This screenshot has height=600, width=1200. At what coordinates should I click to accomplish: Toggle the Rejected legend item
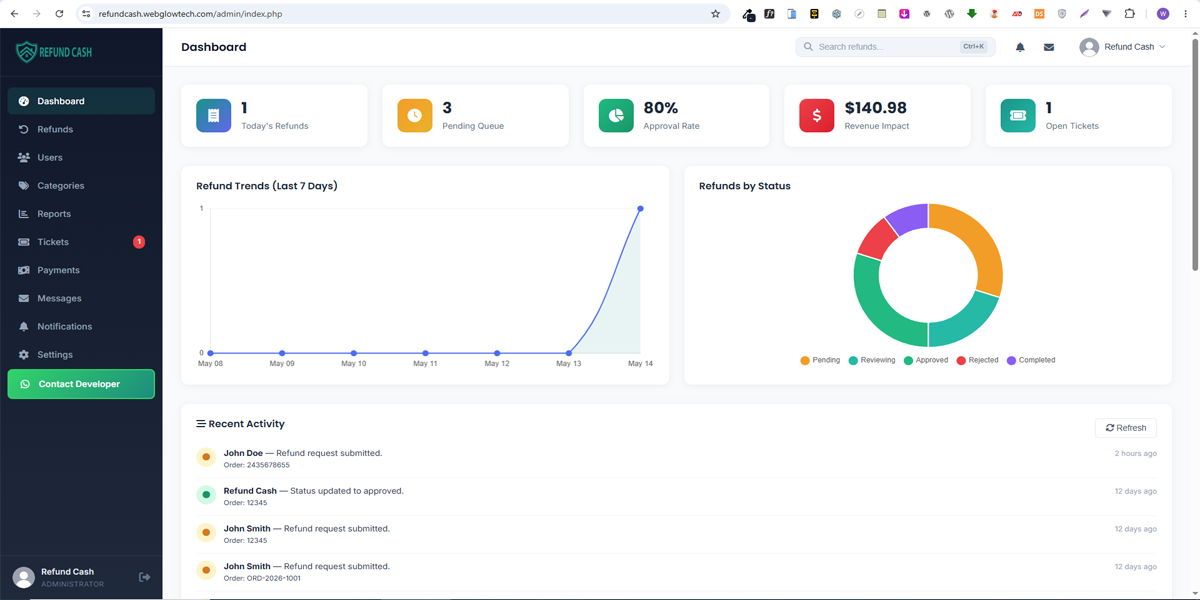977,360
